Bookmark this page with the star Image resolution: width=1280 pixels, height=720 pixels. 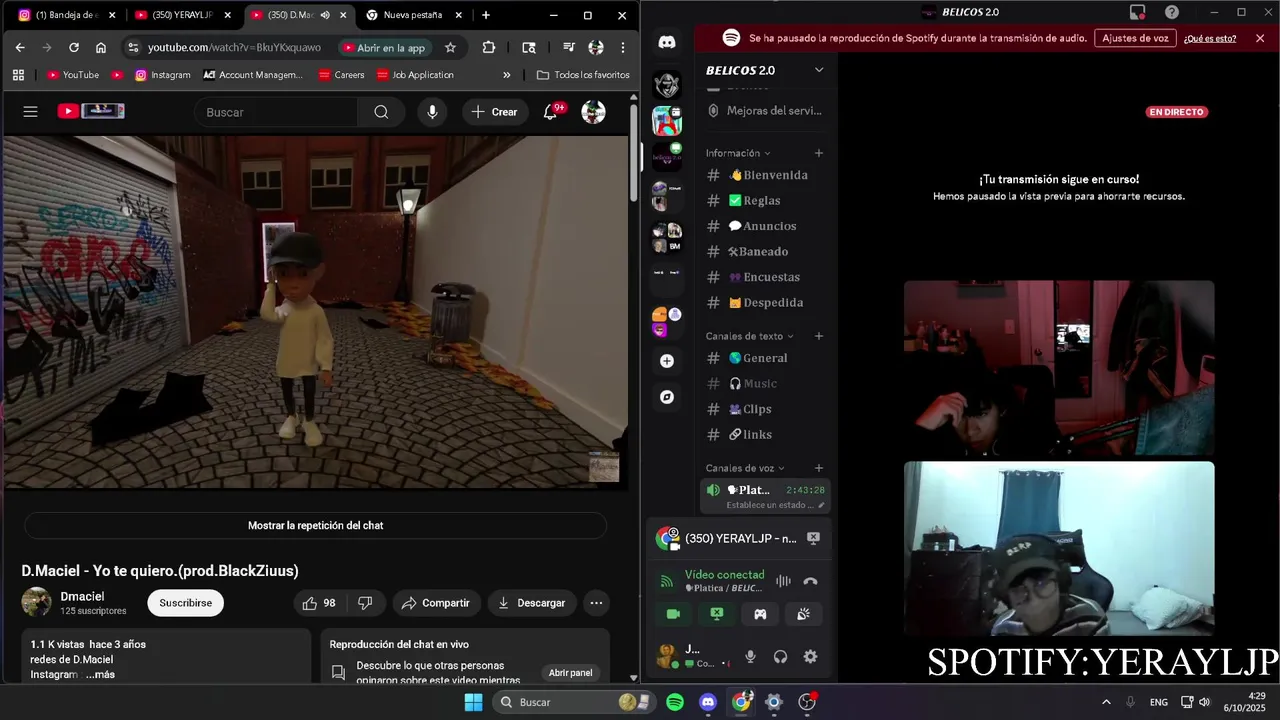[450, 47]
